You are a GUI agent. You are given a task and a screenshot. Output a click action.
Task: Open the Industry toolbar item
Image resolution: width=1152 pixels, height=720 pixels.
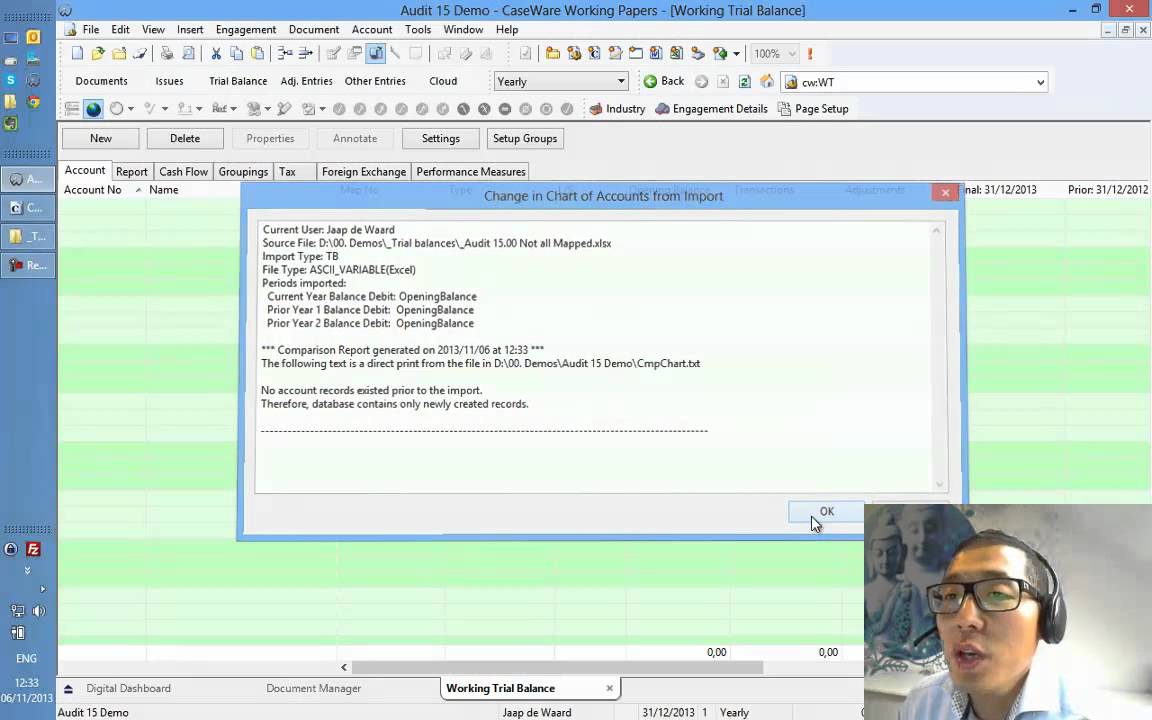(617, 109)
